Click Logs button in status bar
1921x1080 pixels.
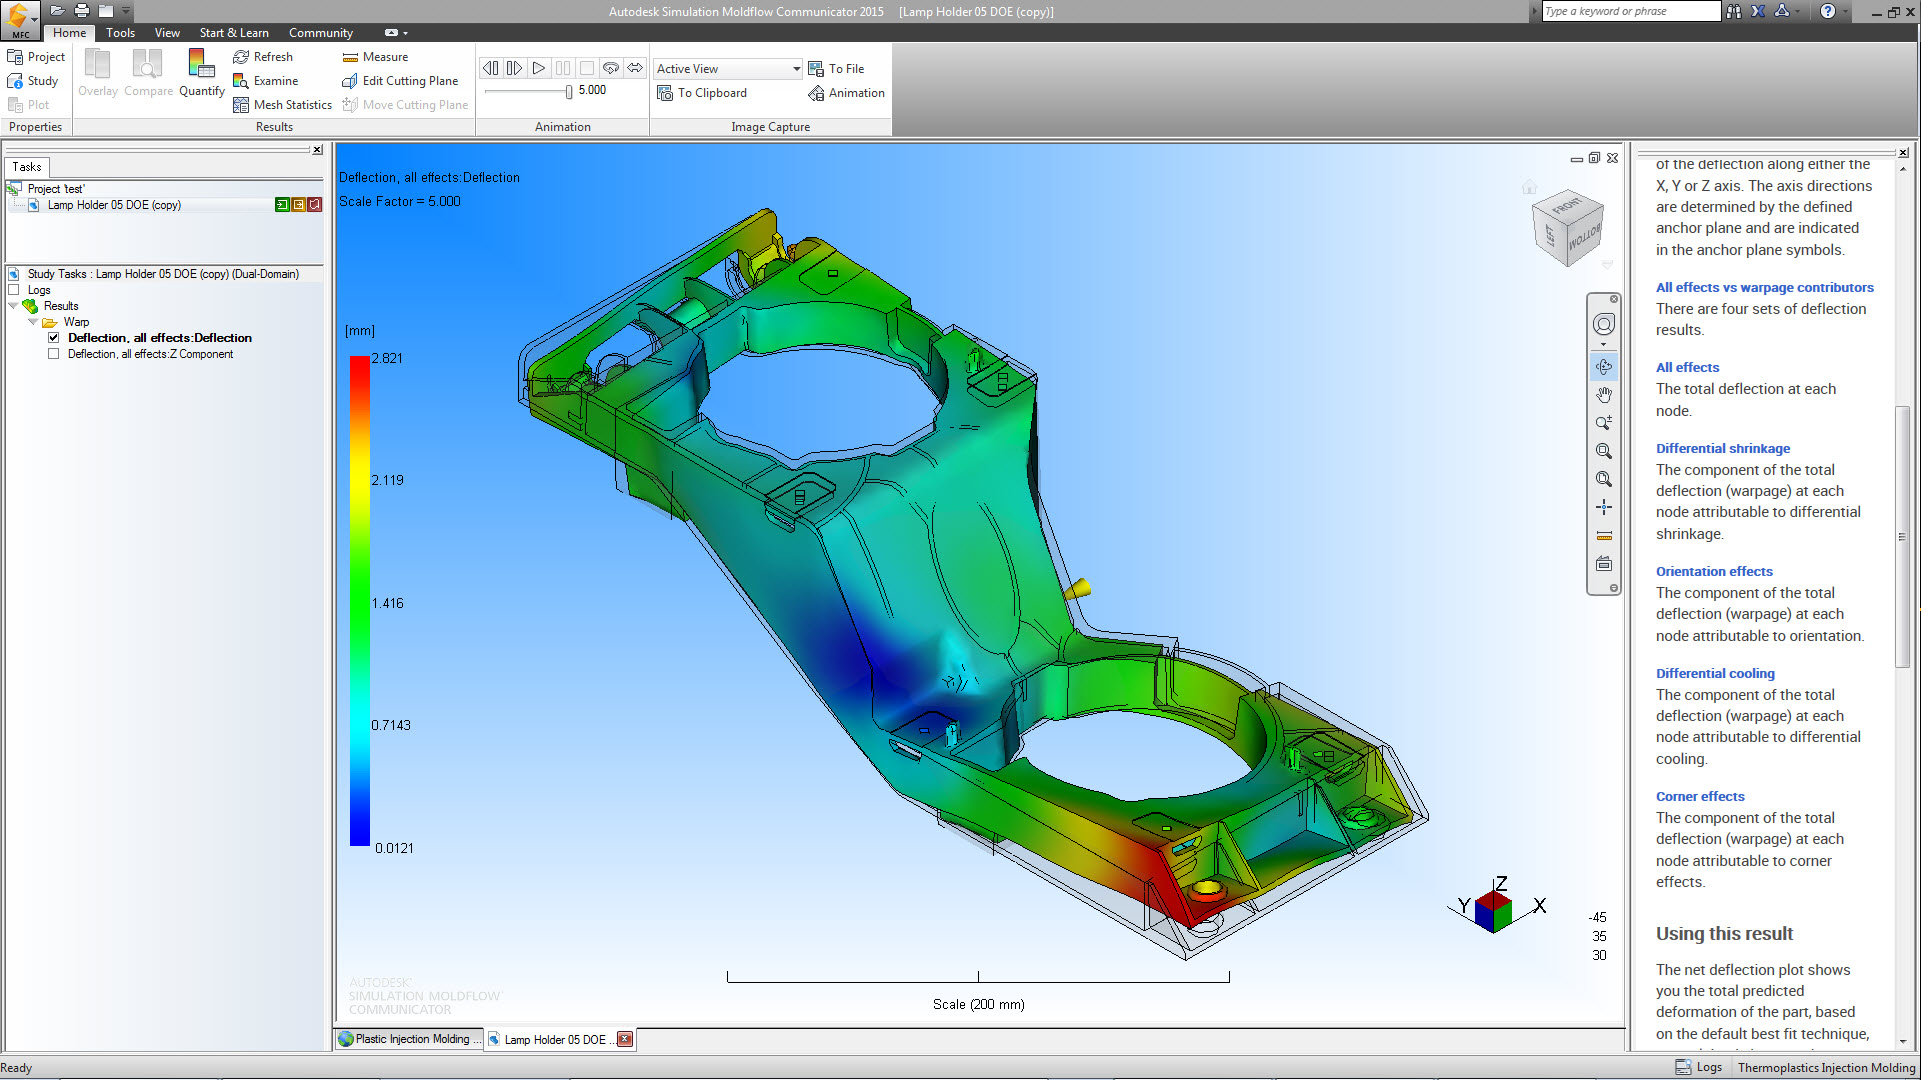(1699, 1067)
